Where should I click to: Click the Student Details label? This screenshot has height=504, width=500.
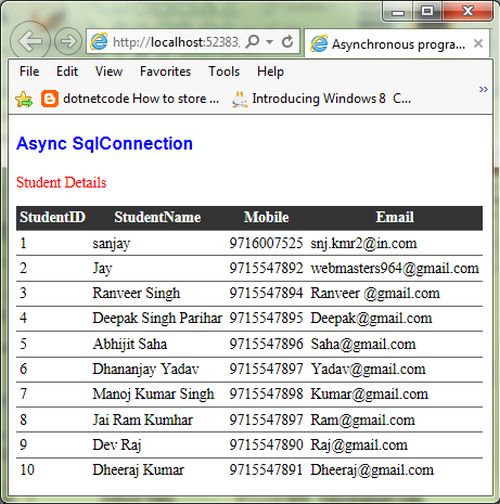tap(61, 182)
